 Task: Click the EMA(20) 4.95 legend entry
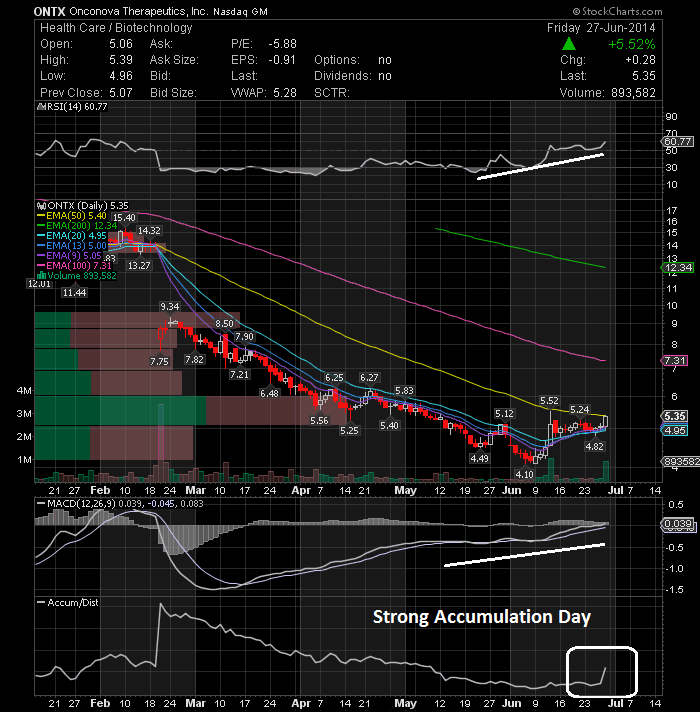(x=76, y=236)
